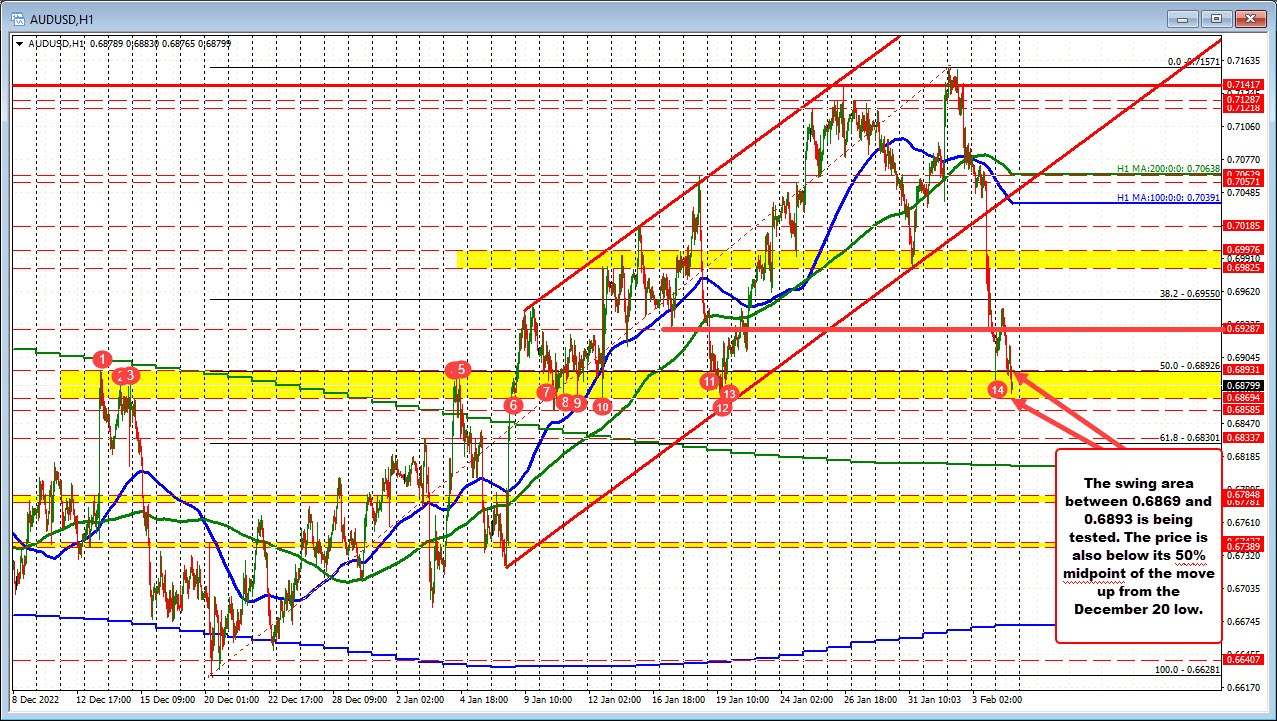The height and width of the screenshot is (721, 1277).
Task: Click marker 14 near the current price
Action: tap(997, 391)
